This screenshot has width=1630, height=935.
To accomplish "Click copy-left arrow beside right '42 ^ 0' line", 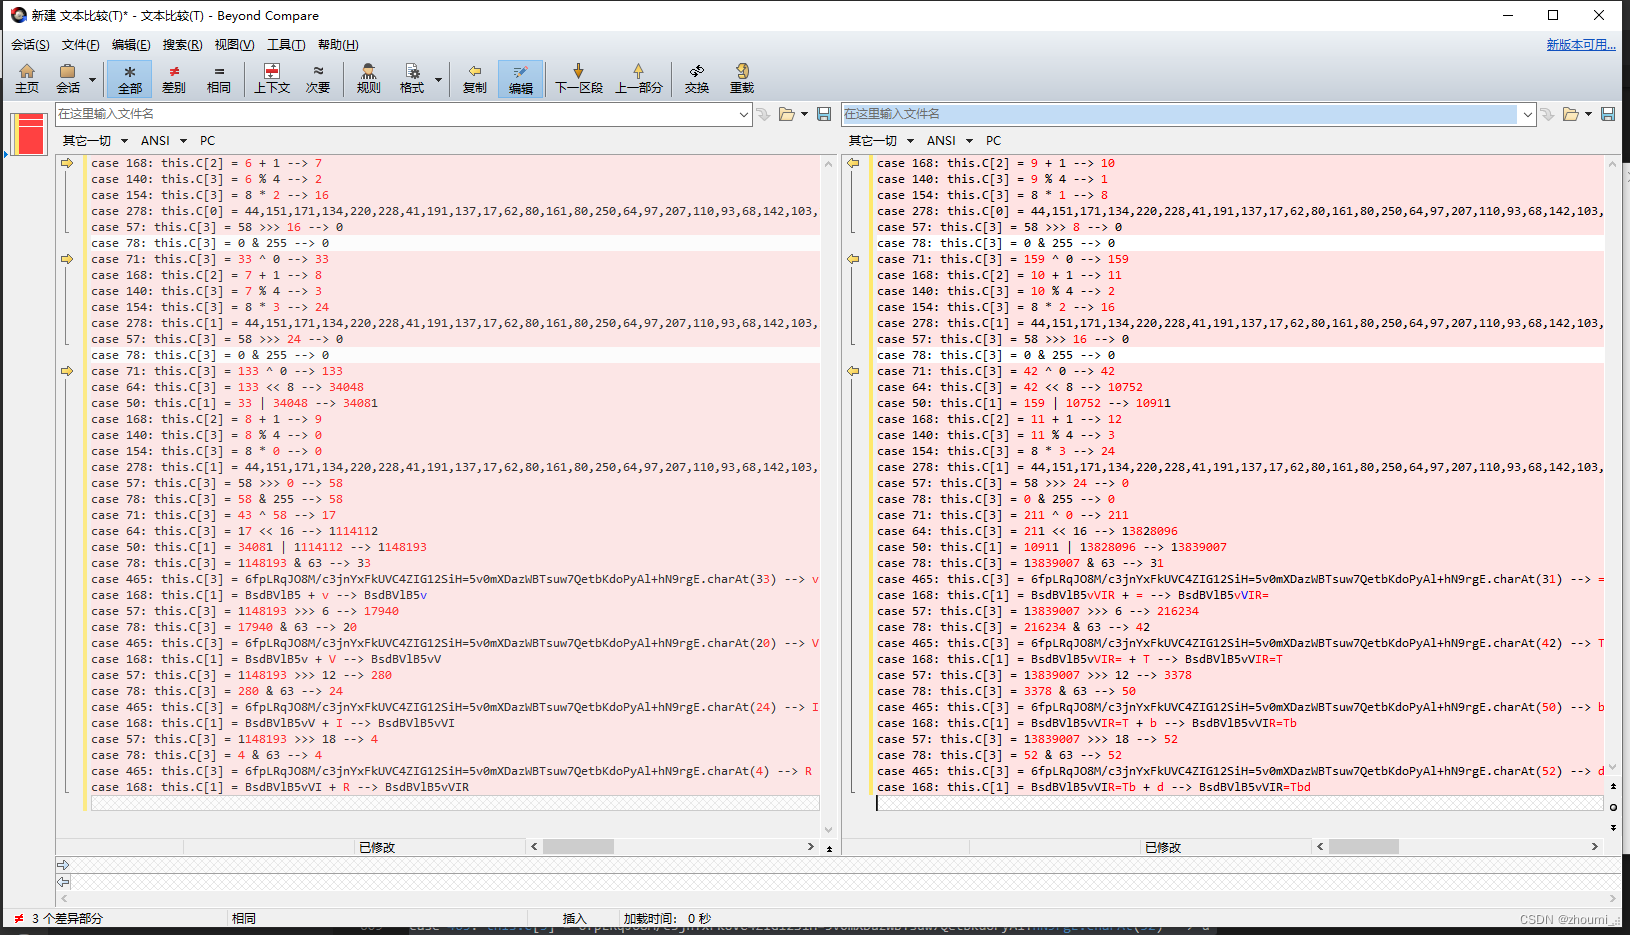I will tap(853, 371).
